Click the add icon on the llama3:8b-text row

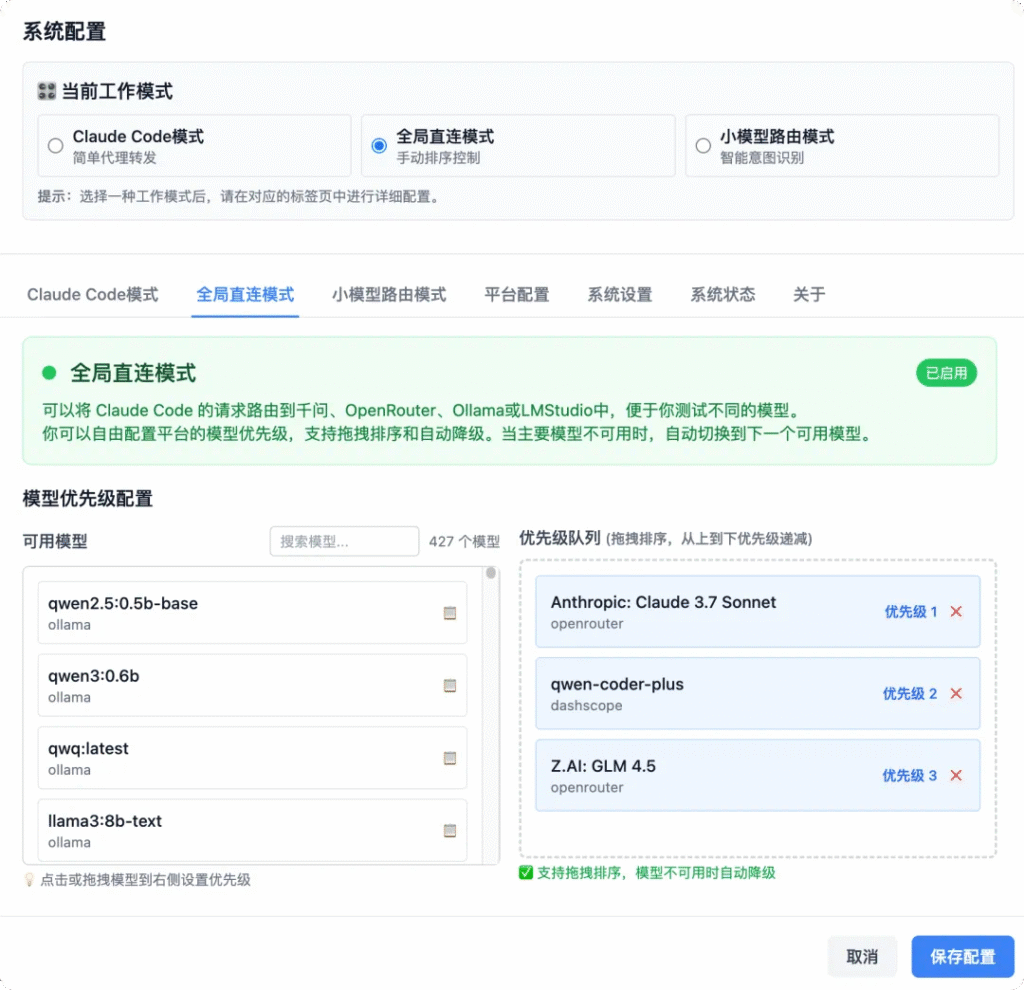tap(450, 830)
